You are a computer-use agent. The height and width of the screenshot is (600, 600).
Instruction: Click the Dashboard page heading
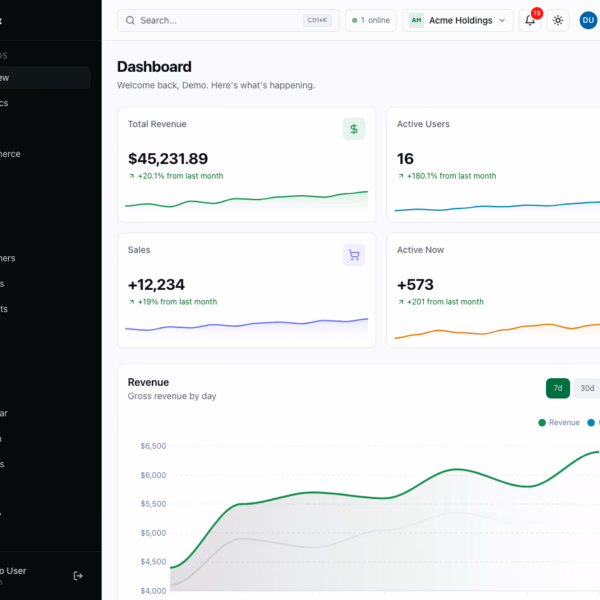point(154,67)
